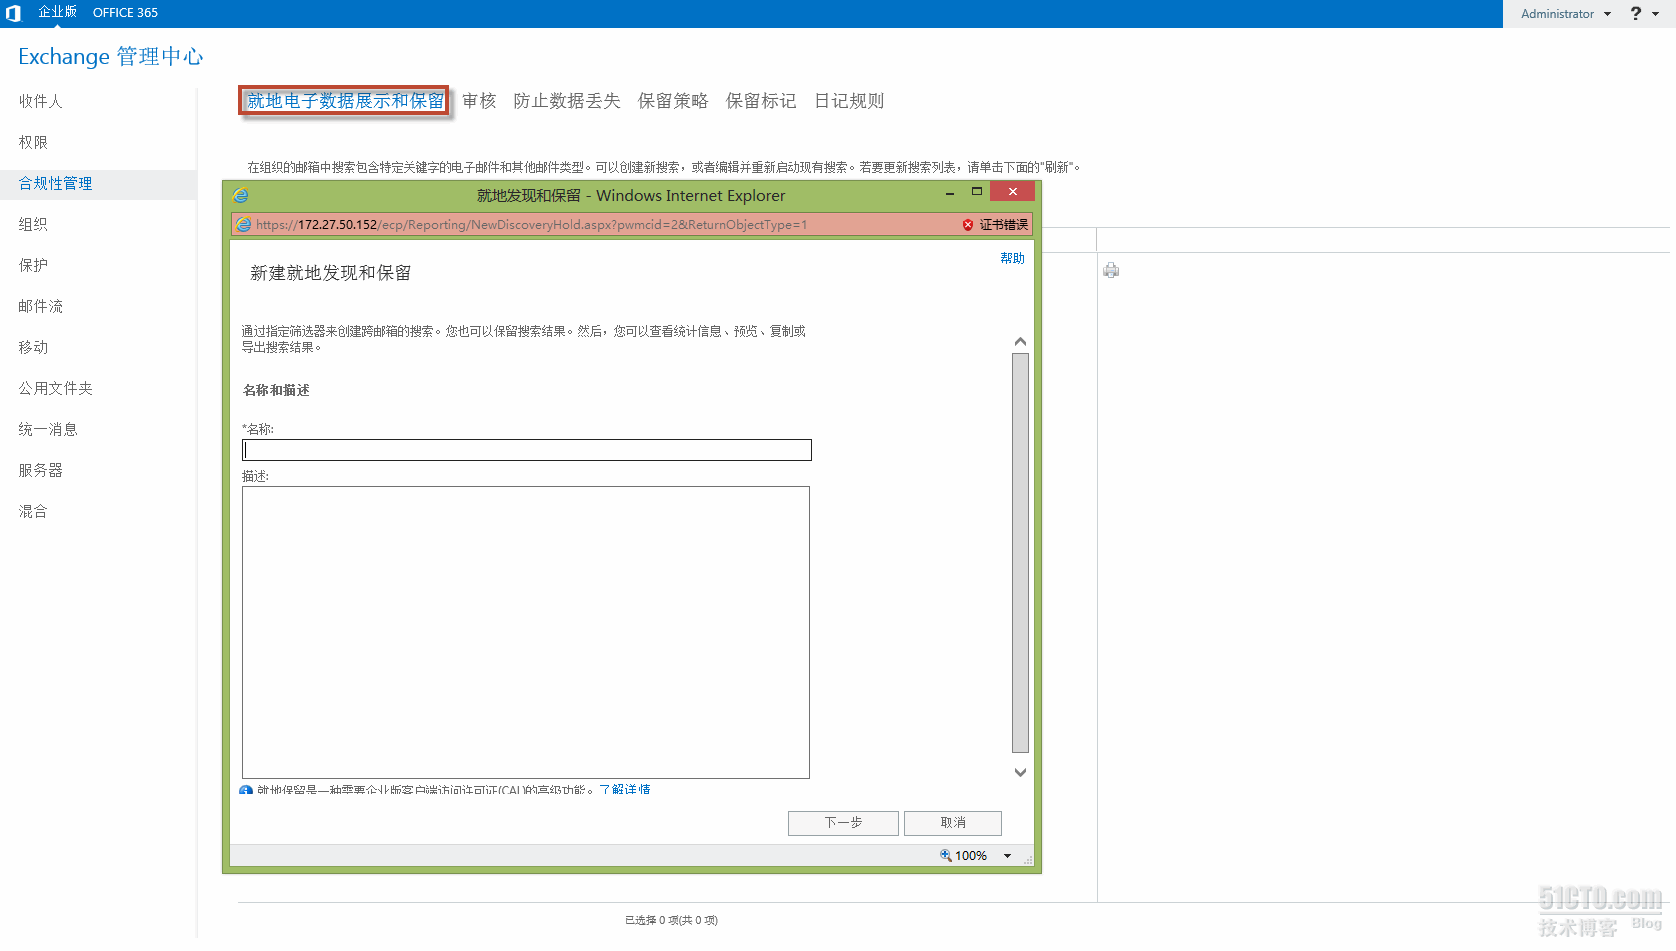Open the 帮助 link in popup

(x=1012, y=258)
